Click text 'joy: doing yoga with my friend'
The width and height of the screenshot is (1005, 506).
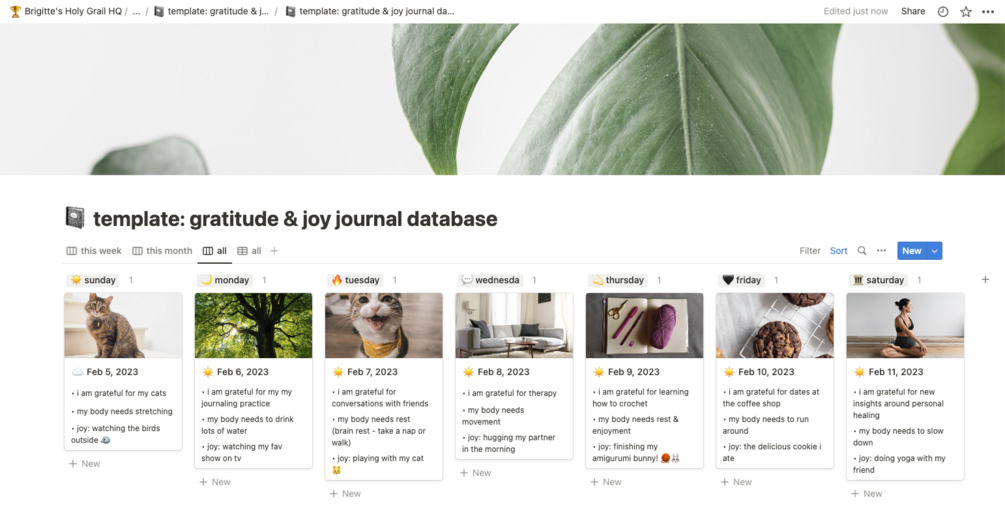pos(899,464)
